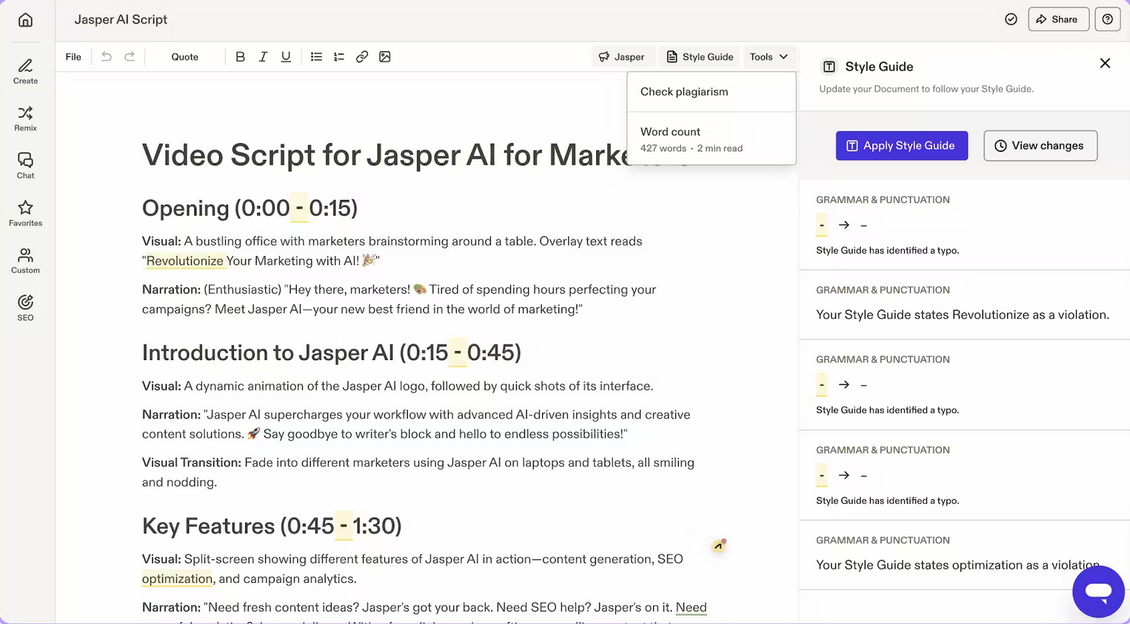The image size is (1130, 624).
Task: Insert a hyperlink from the toolbar
Action: (362, 57)
